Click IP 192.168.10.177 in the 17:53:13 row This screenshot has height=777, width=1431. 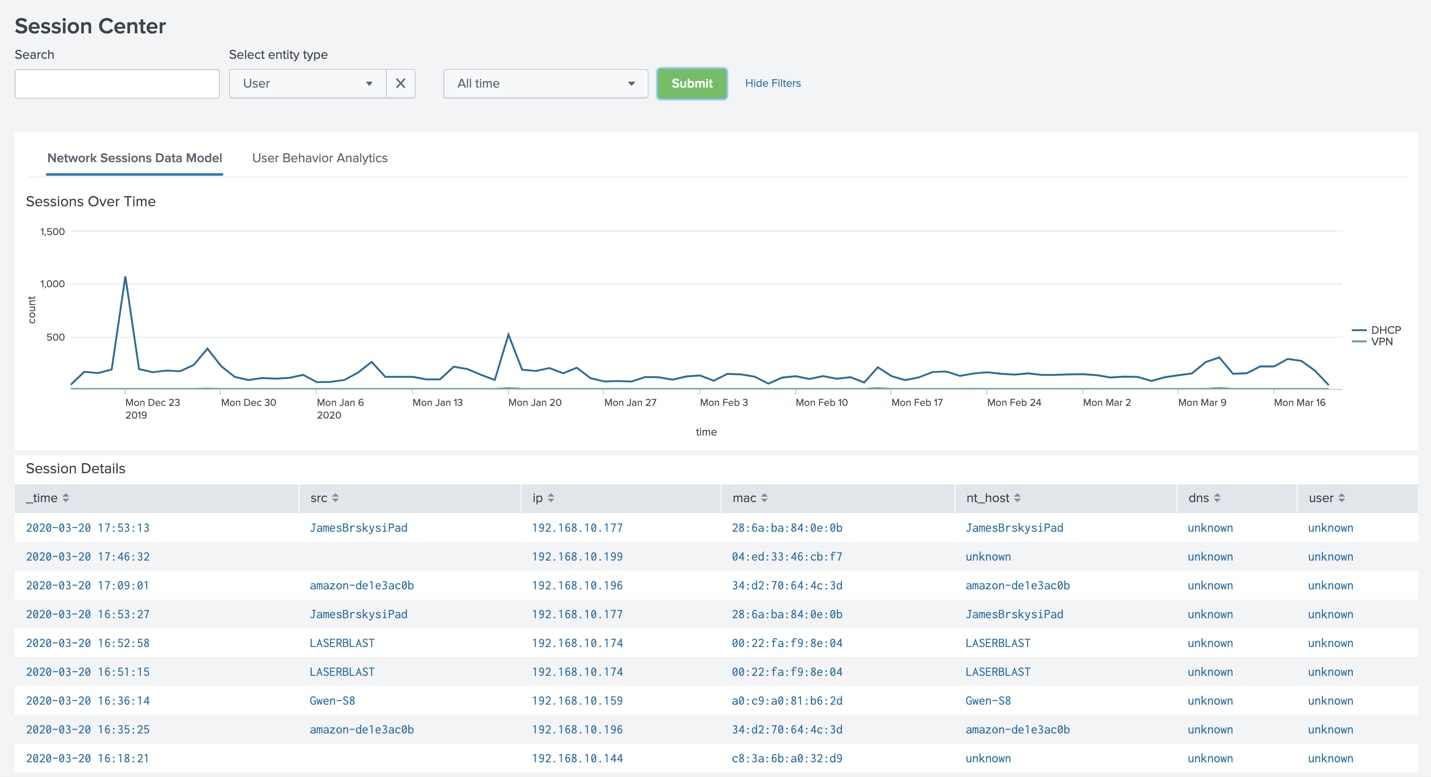[x=577, y=528]
